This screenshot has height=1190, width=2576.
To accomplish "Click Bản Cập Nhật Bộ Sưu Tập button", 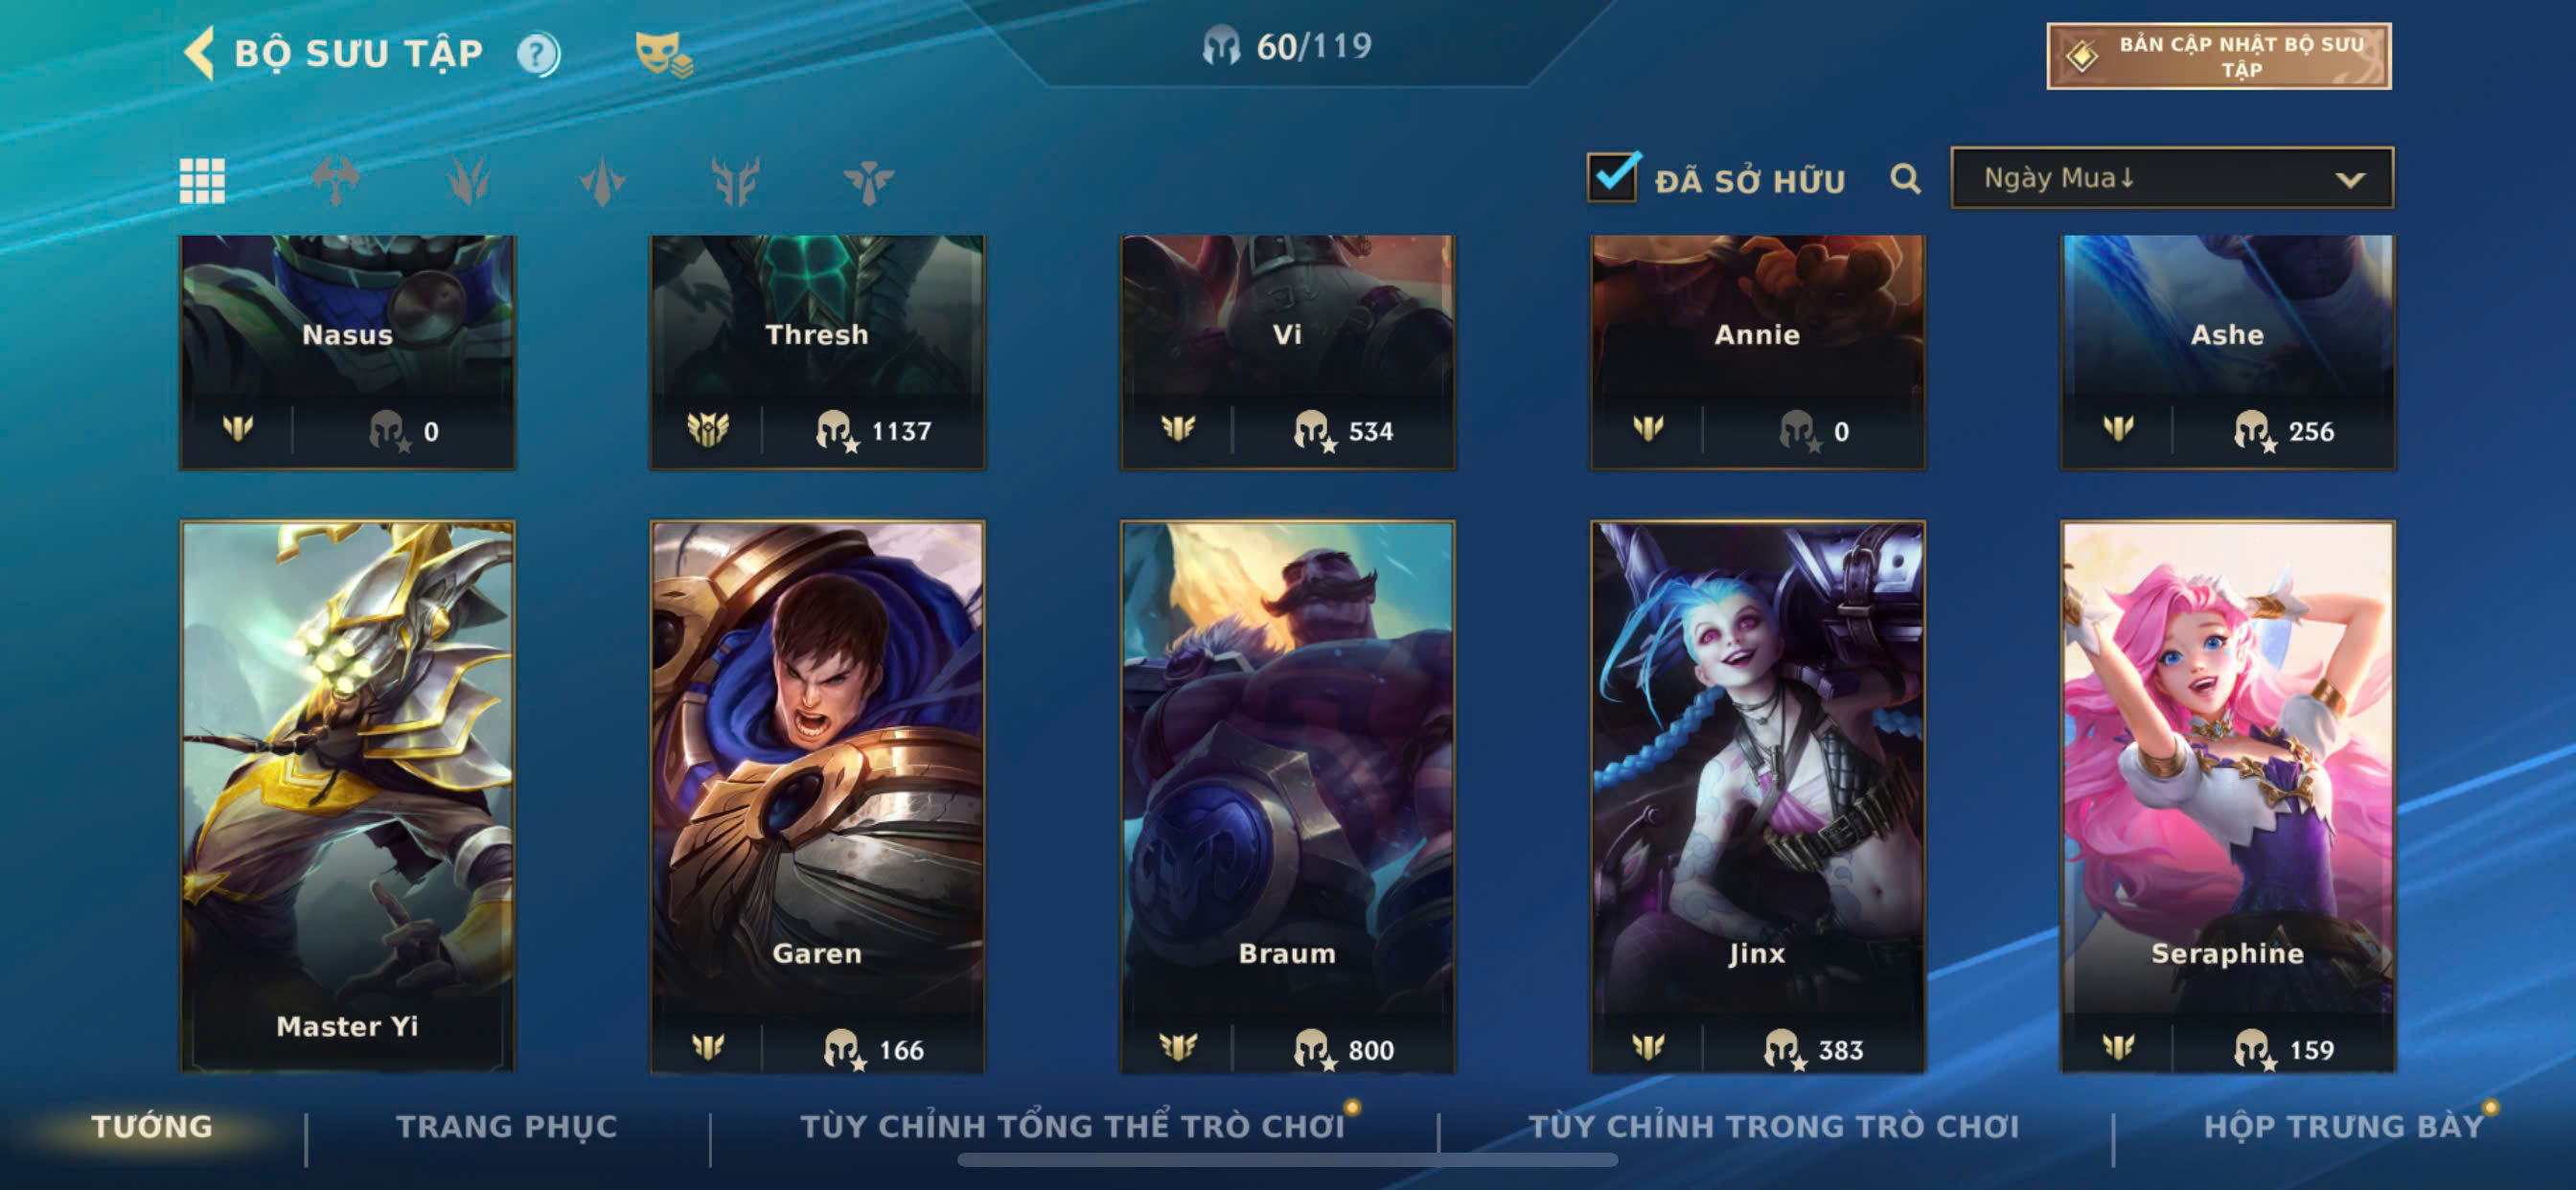I will click(2219, 56).
